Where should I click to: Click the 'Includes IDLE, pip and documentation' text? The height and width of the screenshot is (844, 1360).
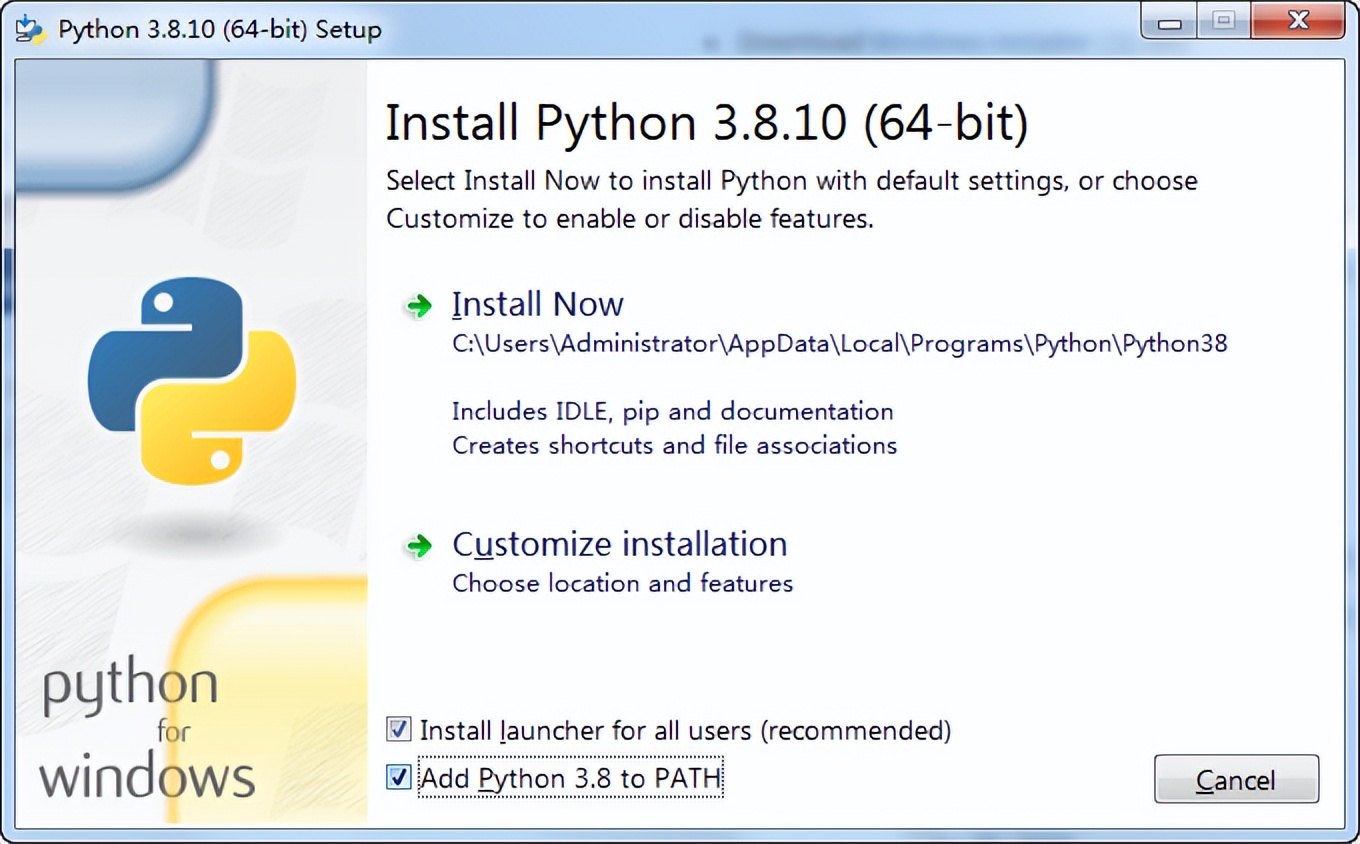pos(672,411)
